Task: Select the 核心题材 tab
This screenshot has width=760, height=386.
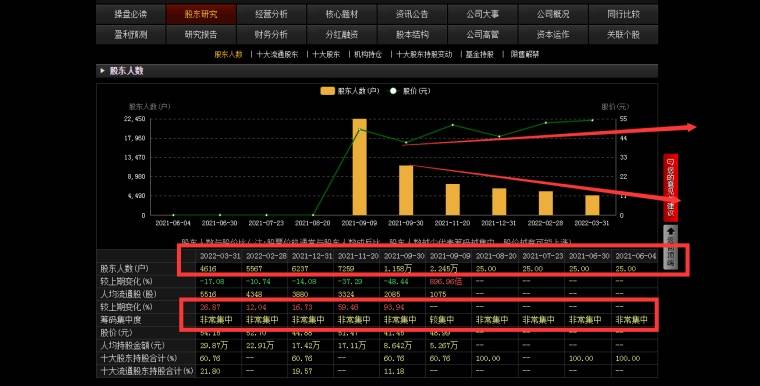Action: coord(342,15)
